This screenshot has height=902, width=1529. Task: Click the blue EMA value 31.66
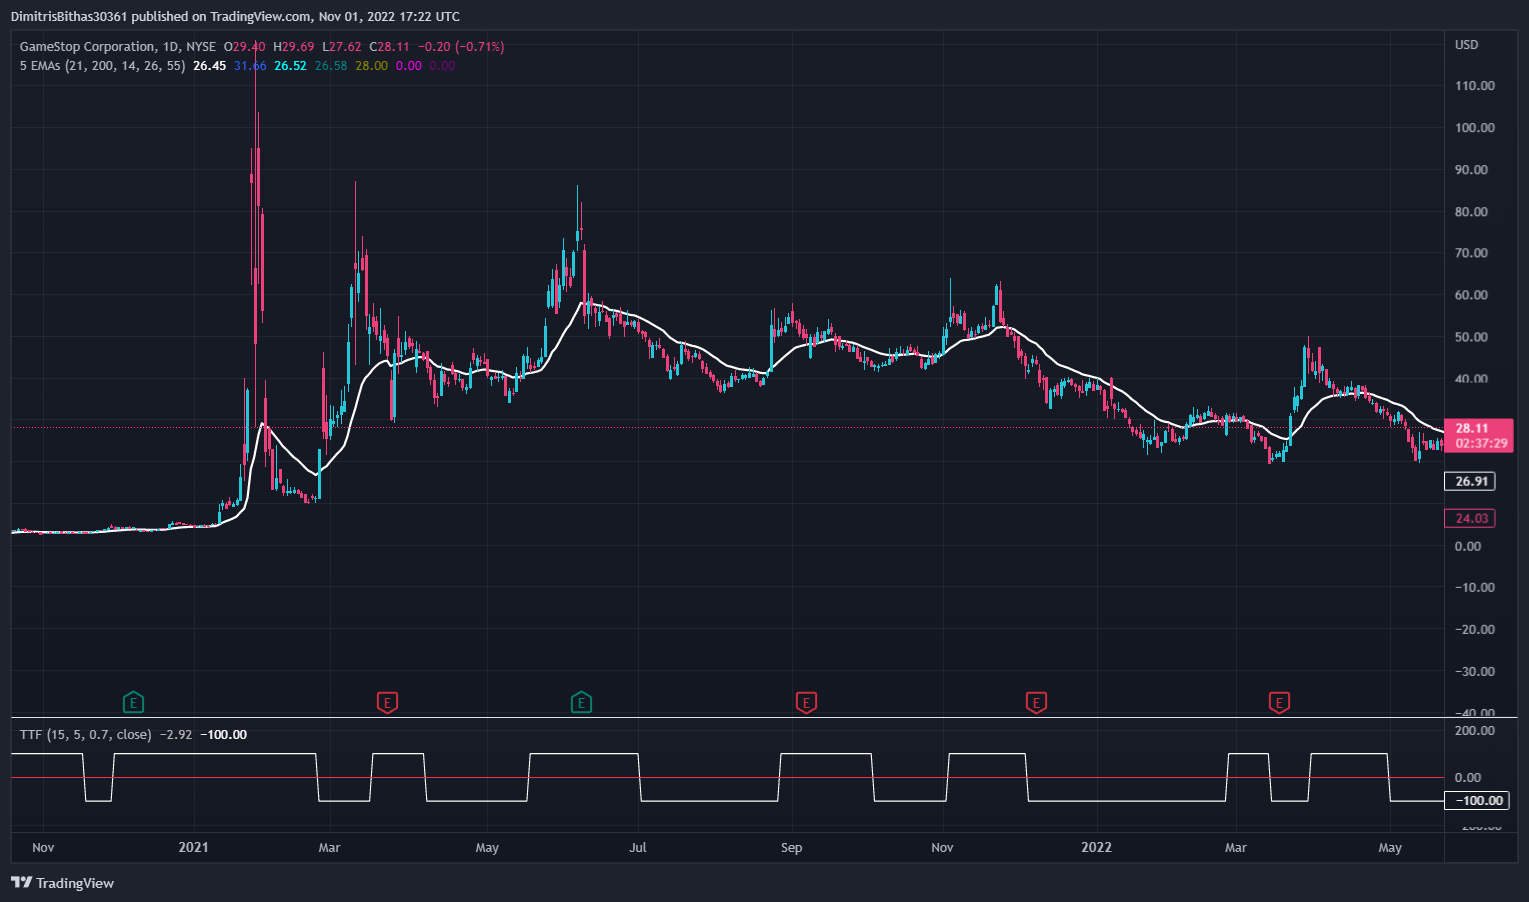click(250, 66)
